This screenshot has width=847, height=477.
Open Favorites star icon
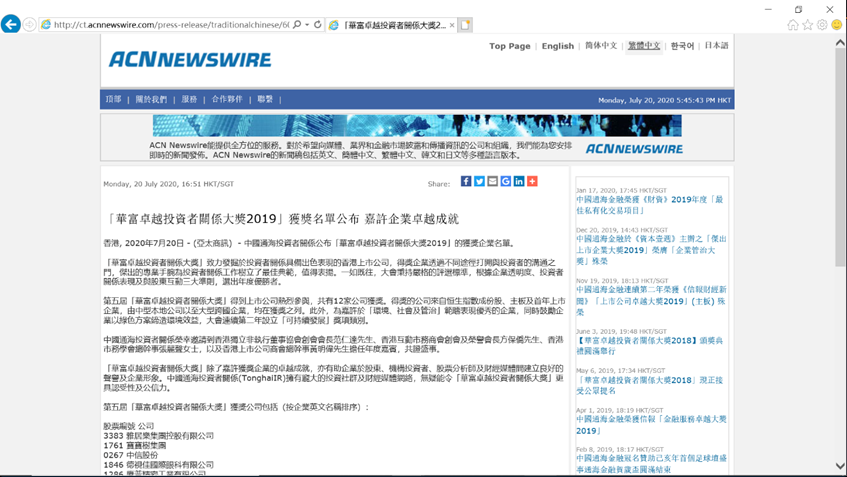pyautogui.click(x=808, y=25)
